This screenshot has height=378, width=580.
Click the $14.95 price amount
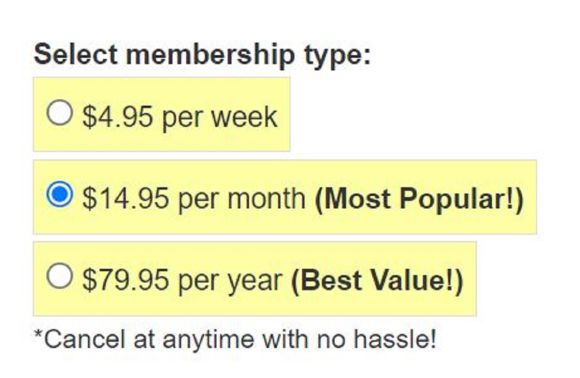(125, 199)
